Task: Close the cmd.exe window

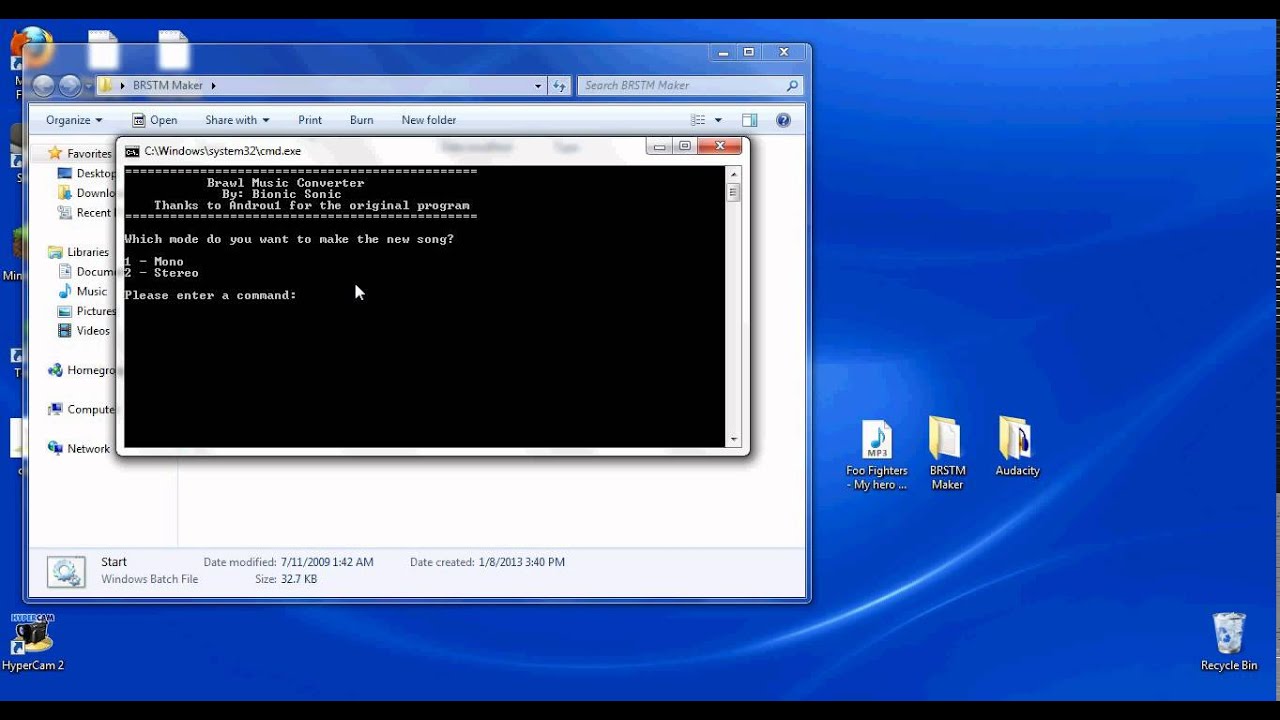Action: [719, 146]
